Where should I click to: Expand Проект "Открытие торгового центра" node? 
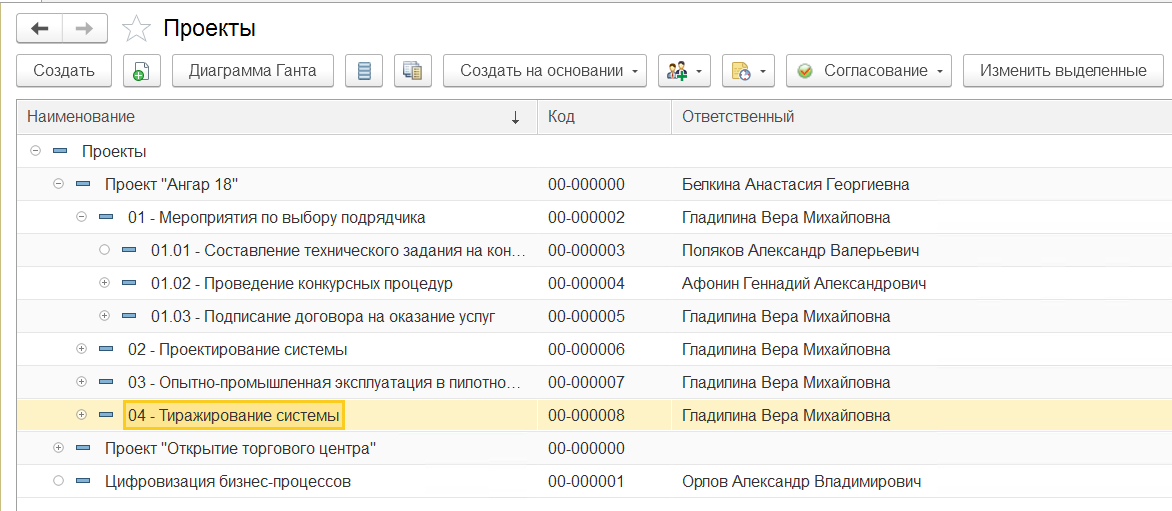coord(58,448)
